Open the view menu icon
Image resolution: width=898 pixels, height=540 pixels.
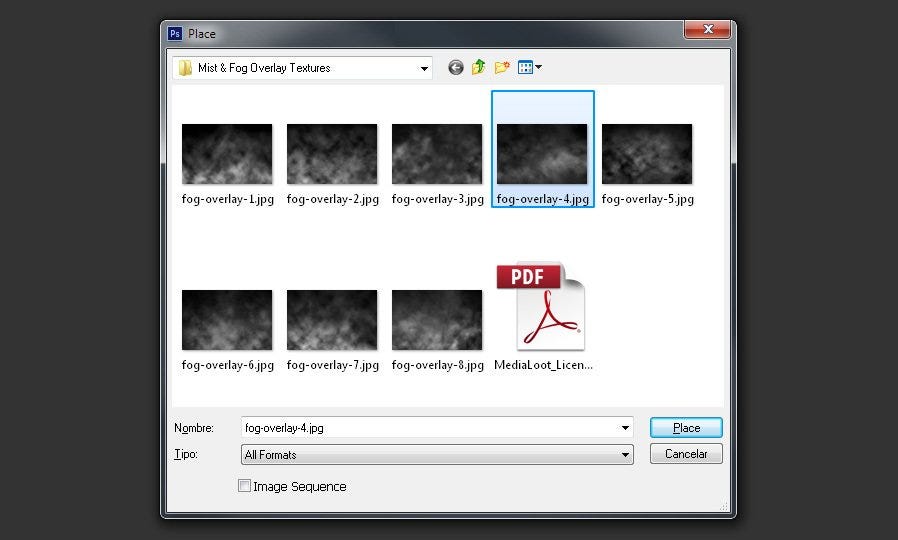pos(530,68)
